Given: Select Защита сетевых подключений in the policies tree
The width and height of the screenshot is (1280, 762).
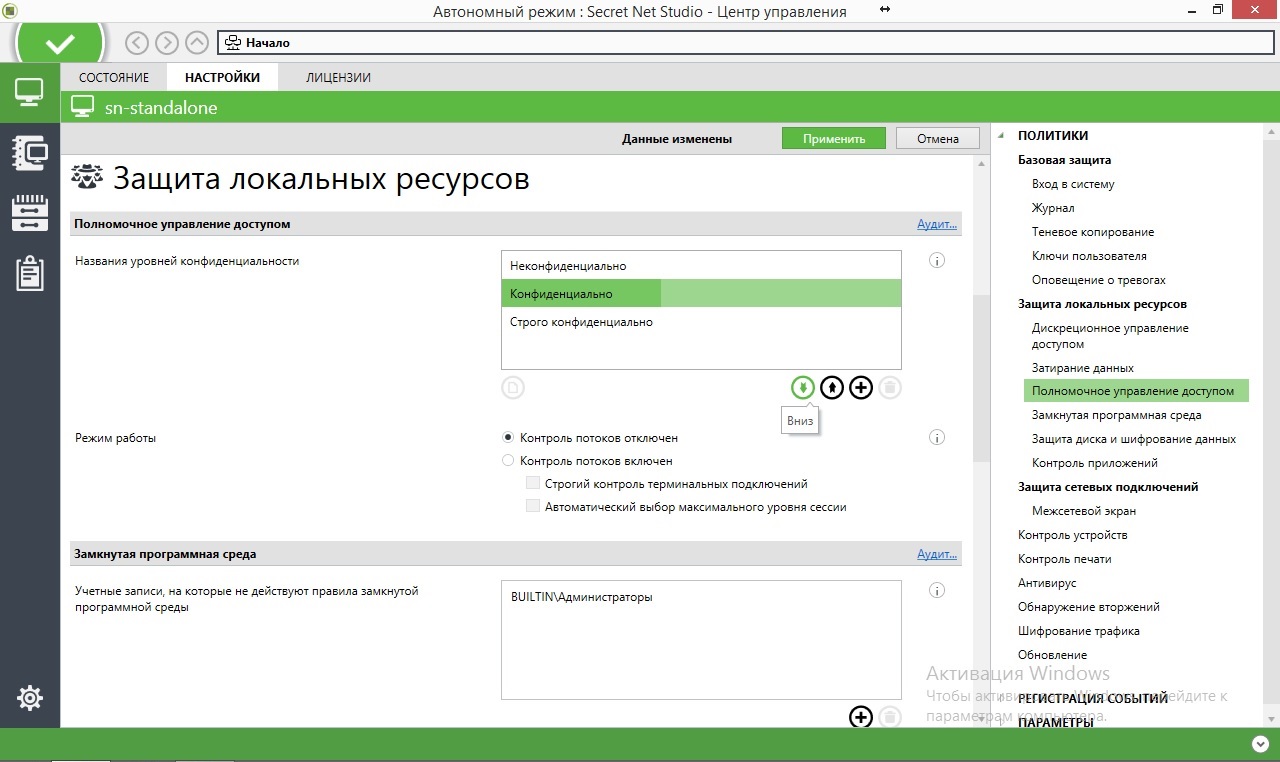Looking at the screenshot, I should point(1108,487).
